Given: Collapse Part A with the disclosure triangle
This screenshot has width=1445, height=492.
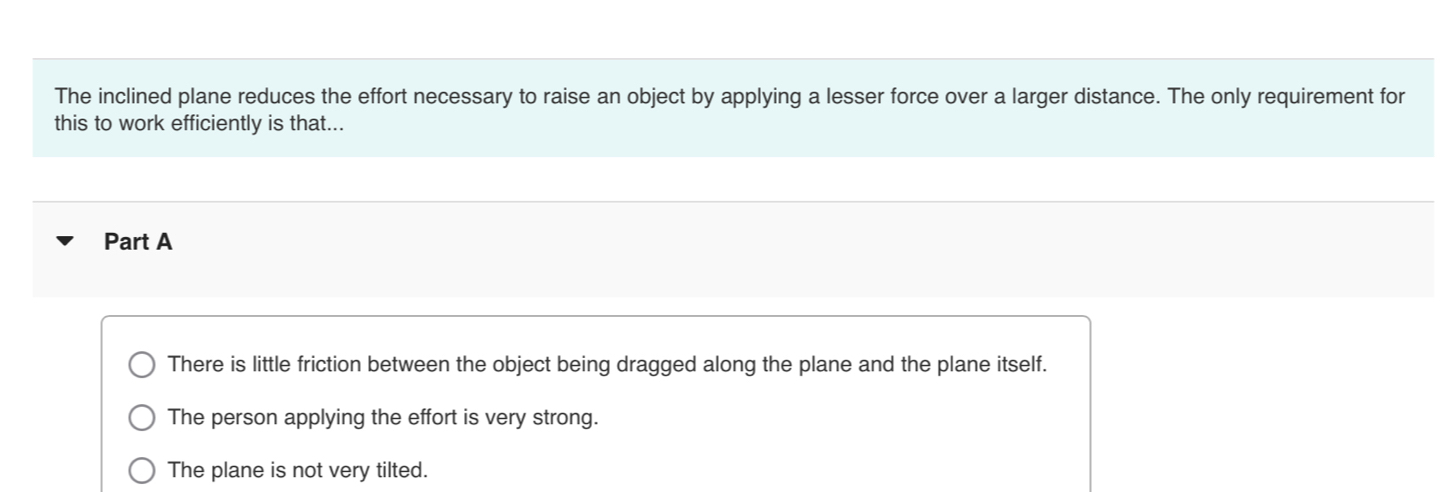Looking at the screenshot, I should pos(65,242).
